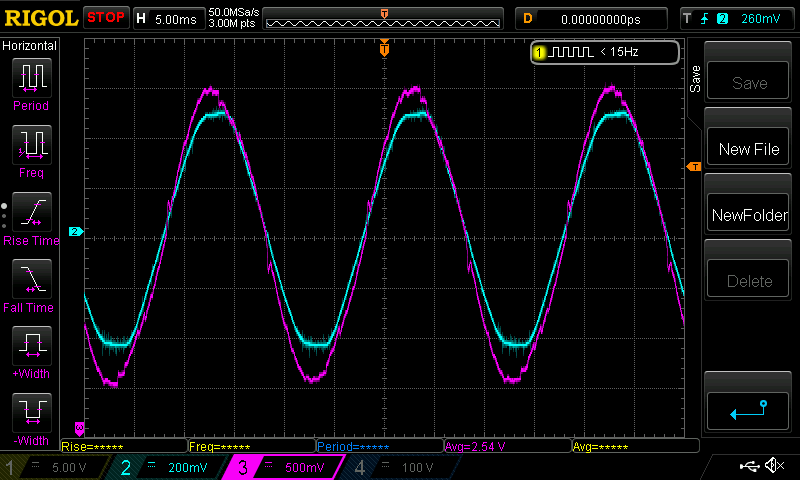Select the -Width measurement icon

pyautogui.click(x=31, y=412)
